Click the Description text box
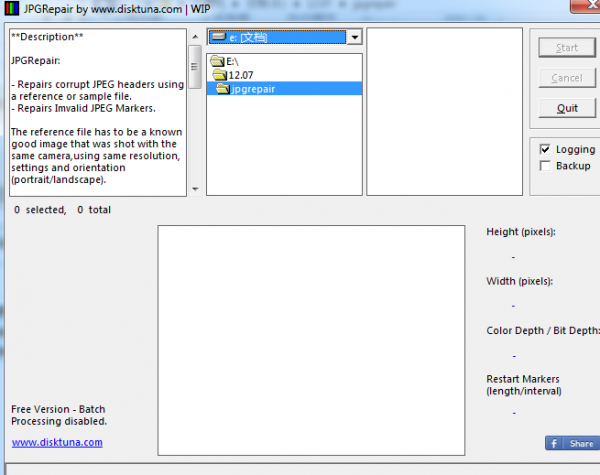Image resolution: width=600 pixels, height=475 pixels. pos(98,113)
